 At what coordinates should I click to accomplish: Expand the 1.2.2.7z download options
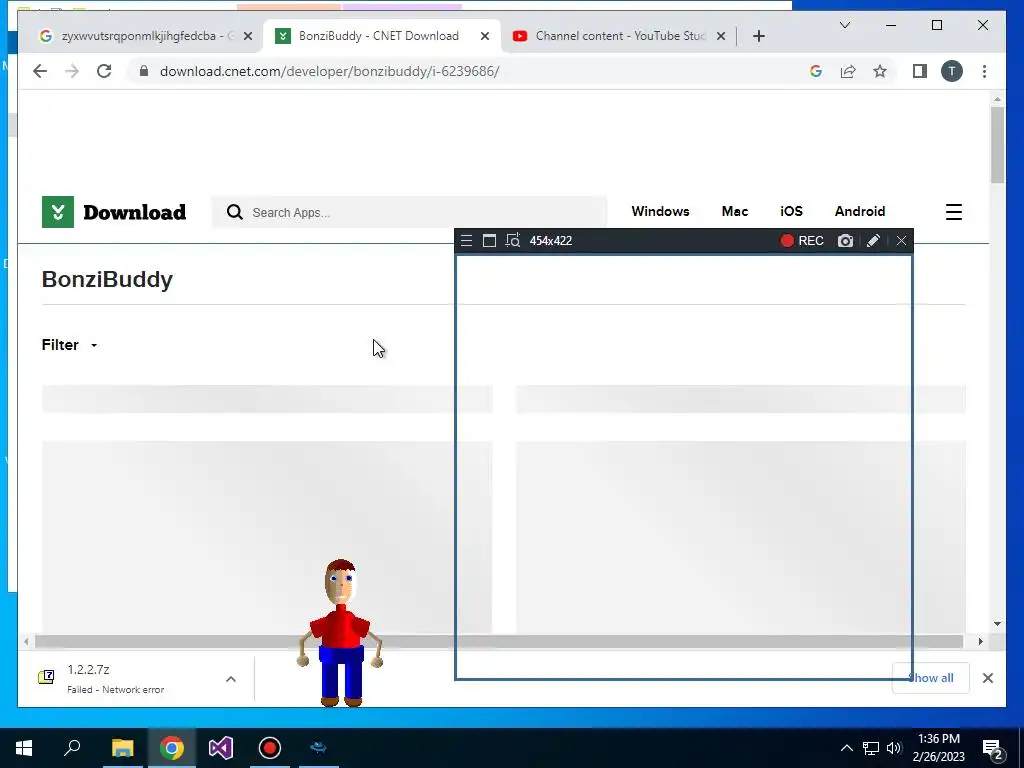(x=231, y=679)
